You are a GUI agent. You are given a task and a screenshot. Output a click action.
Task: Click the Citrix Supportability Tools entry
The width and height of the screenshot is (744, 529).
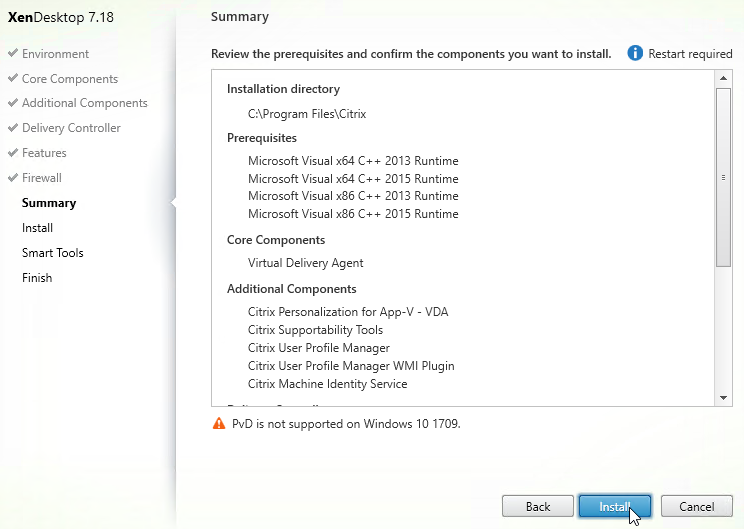point(315,330)
